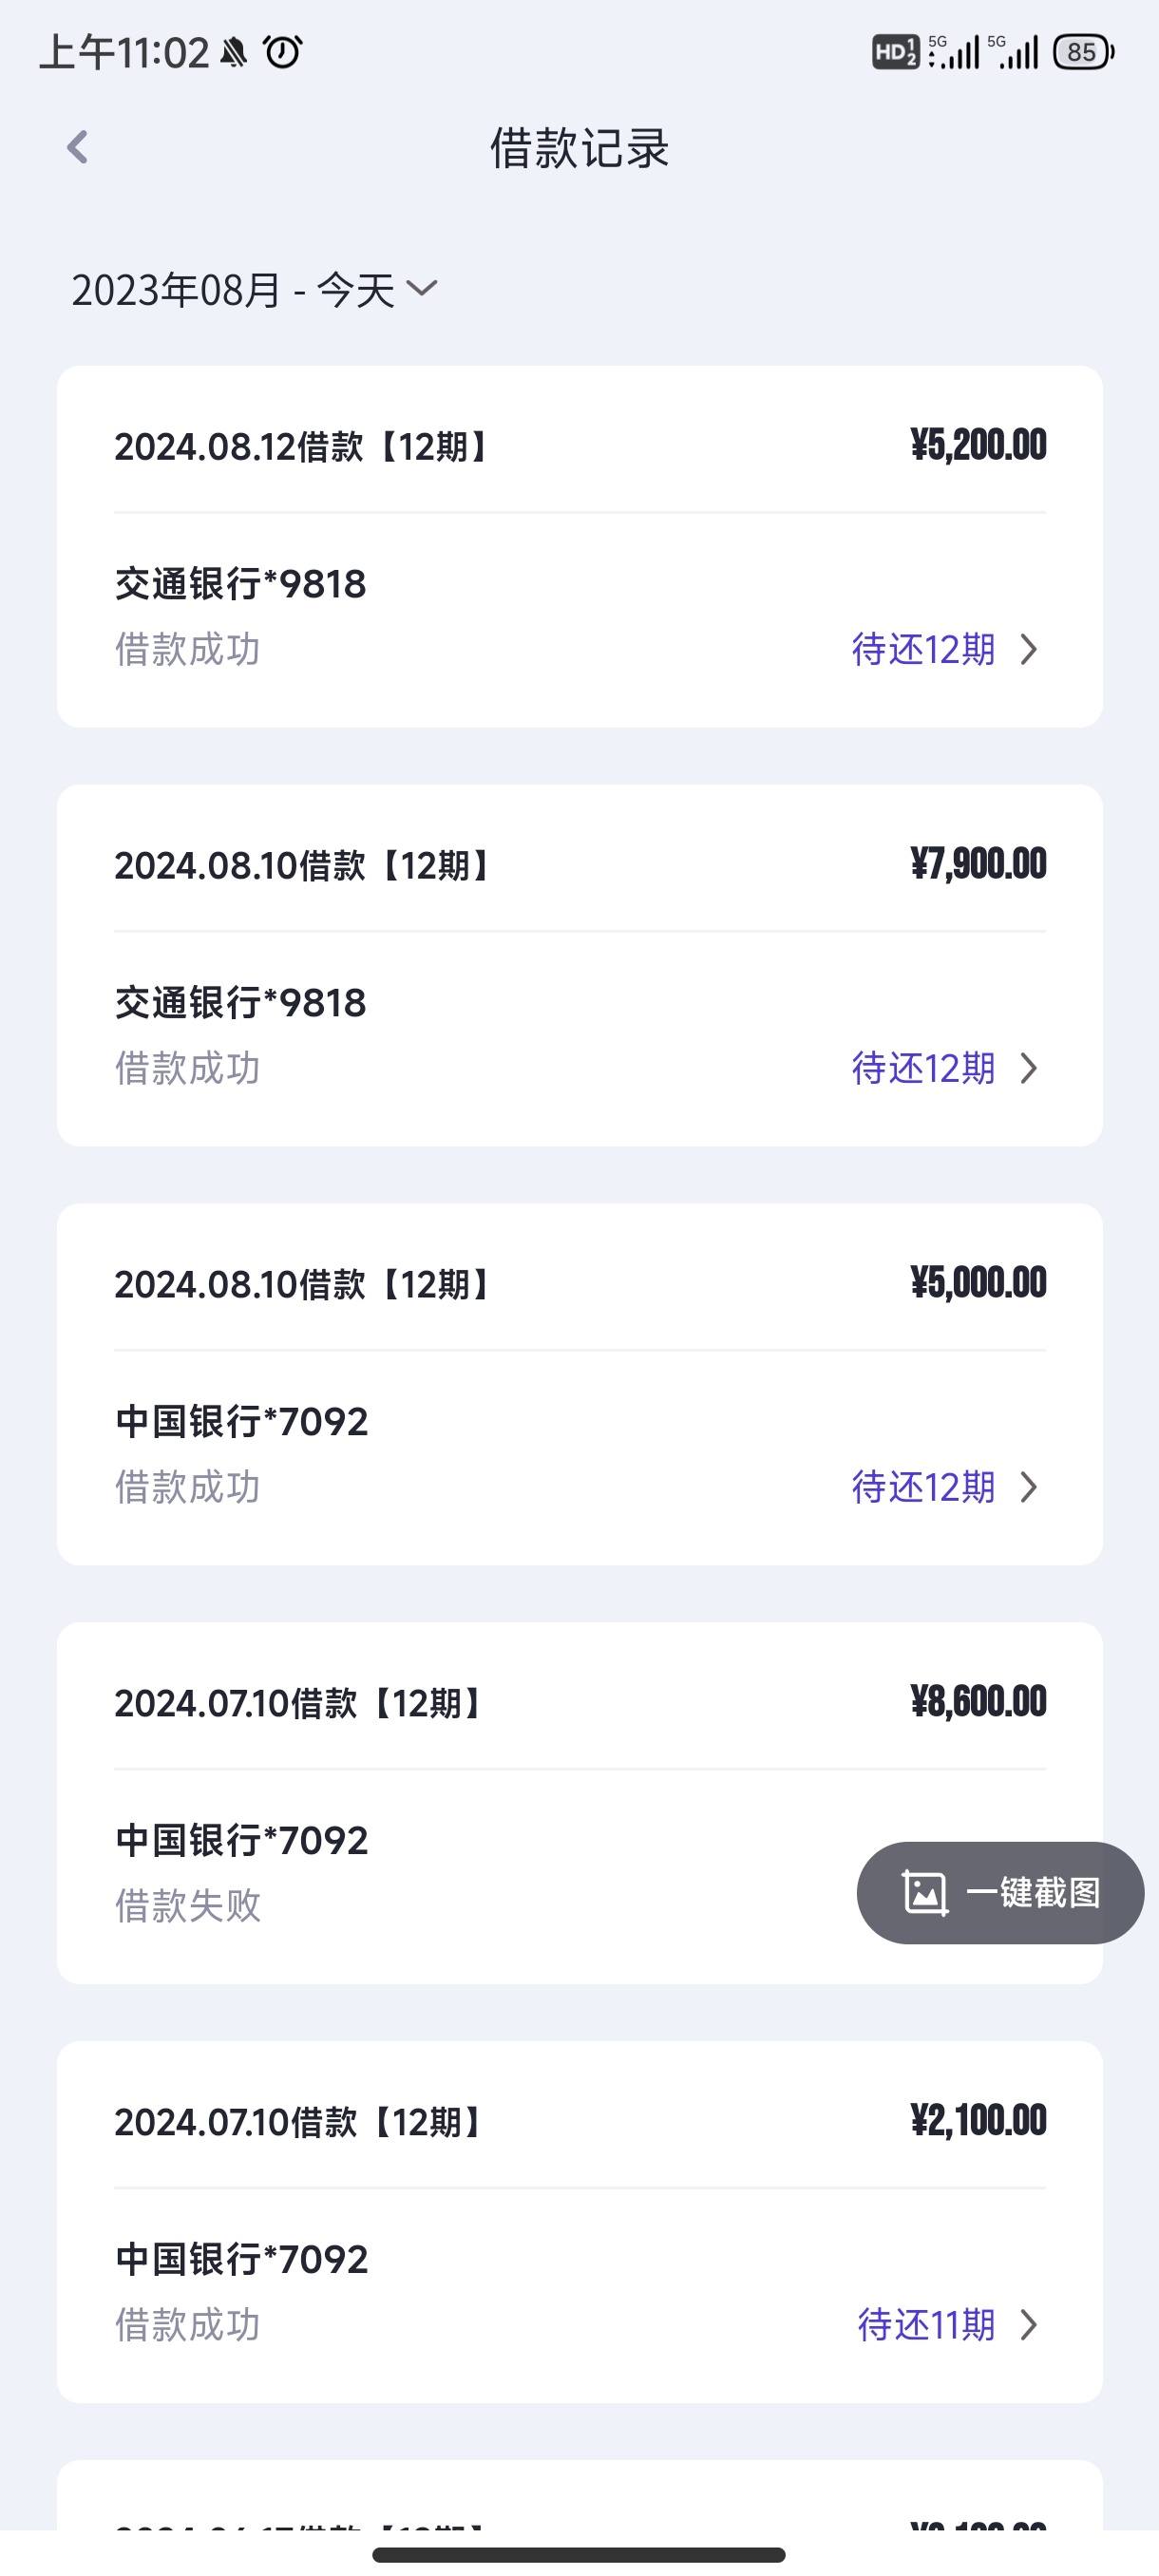Tap the alarm clock status icon
Screen dimensions: 1159x2576
(x=283, y=52)
